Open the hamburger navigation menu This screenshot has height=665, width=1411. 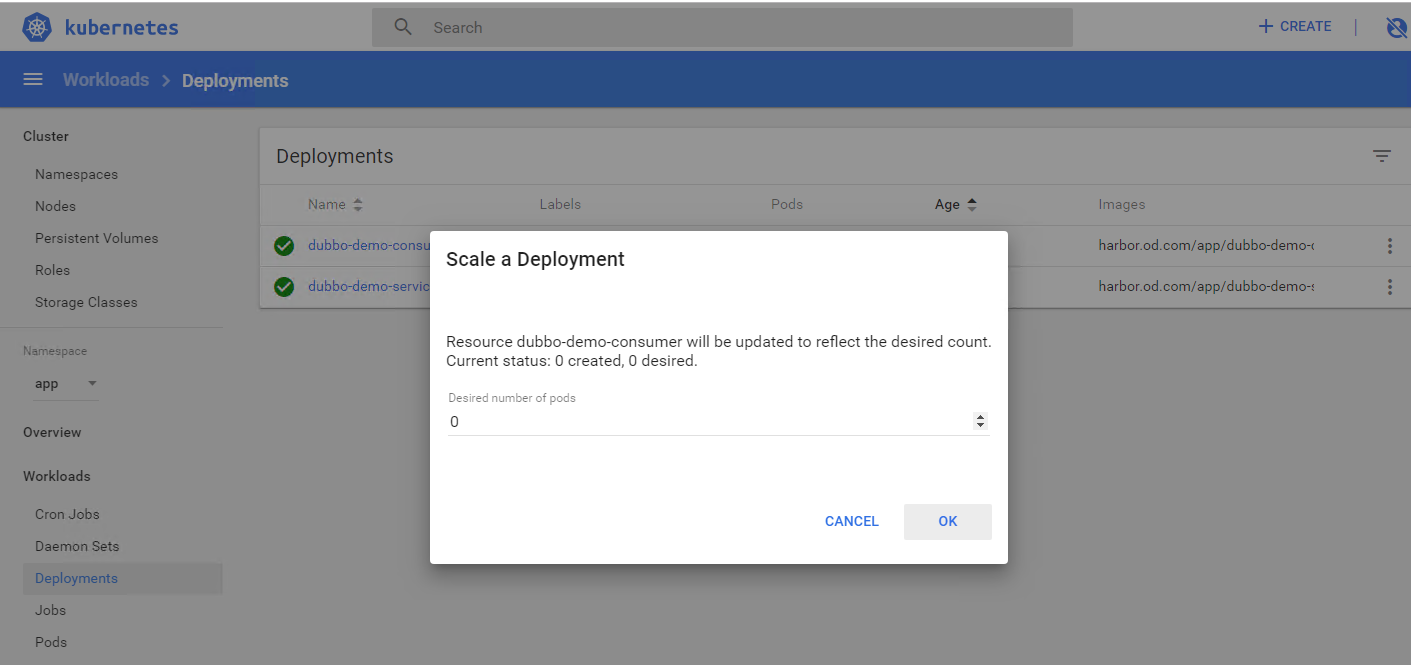(33, 80)
